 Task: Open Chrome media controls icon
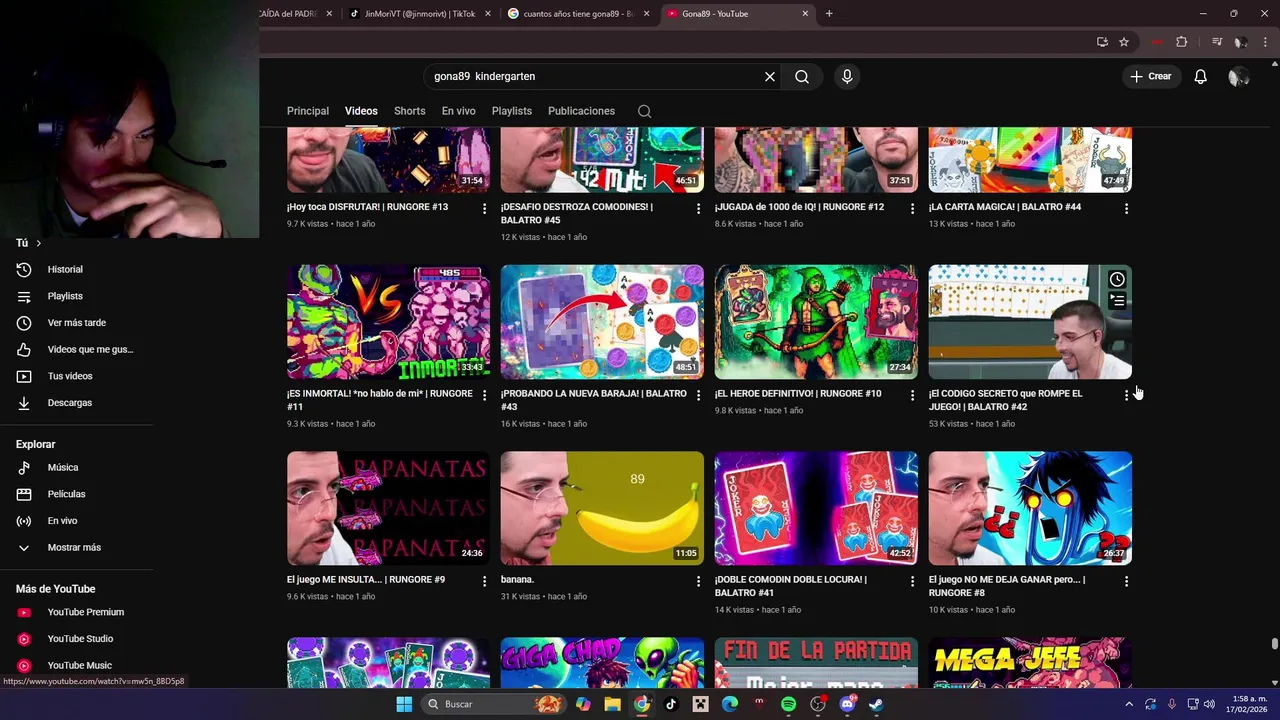click(1217, 42)
